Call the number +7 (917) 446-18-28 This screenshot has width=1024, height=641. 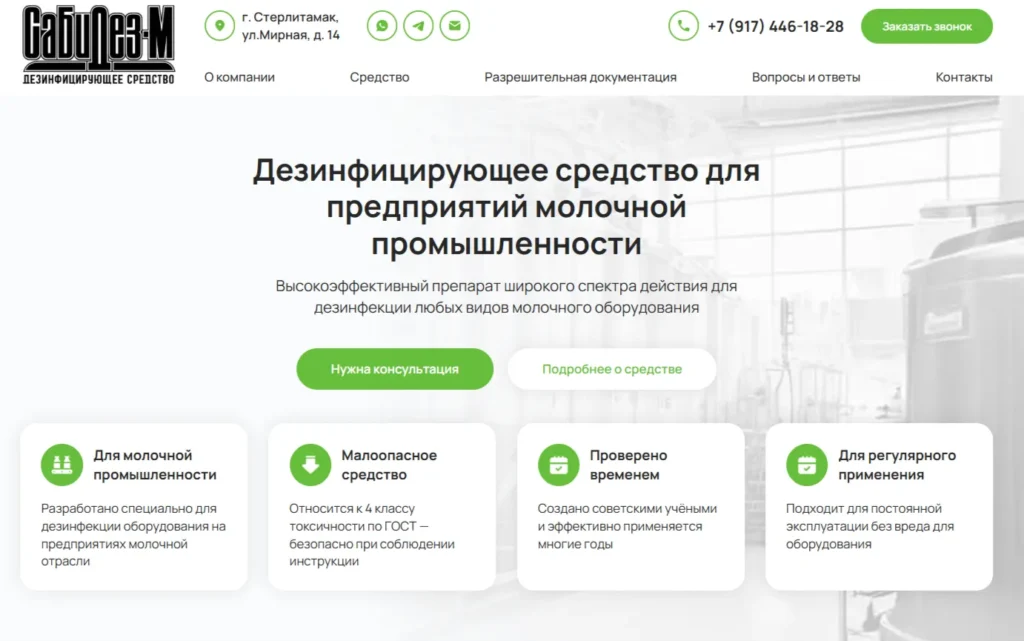(775, 27)
